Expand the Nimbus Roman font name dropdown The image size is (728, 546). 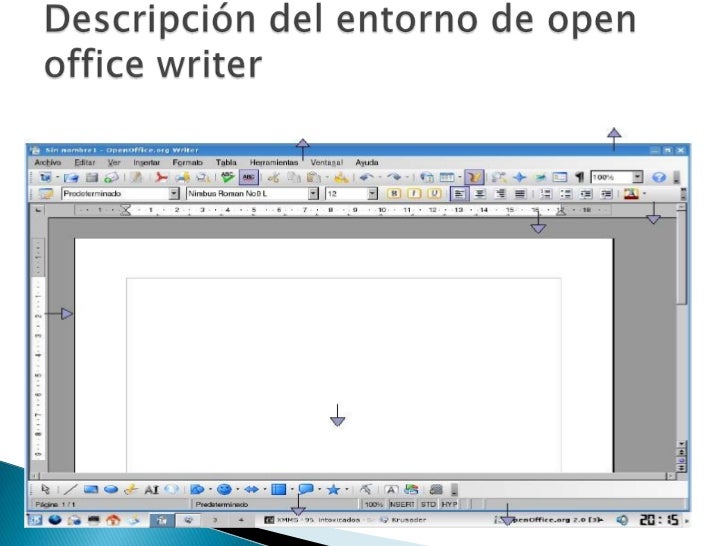tap(313, 194)
